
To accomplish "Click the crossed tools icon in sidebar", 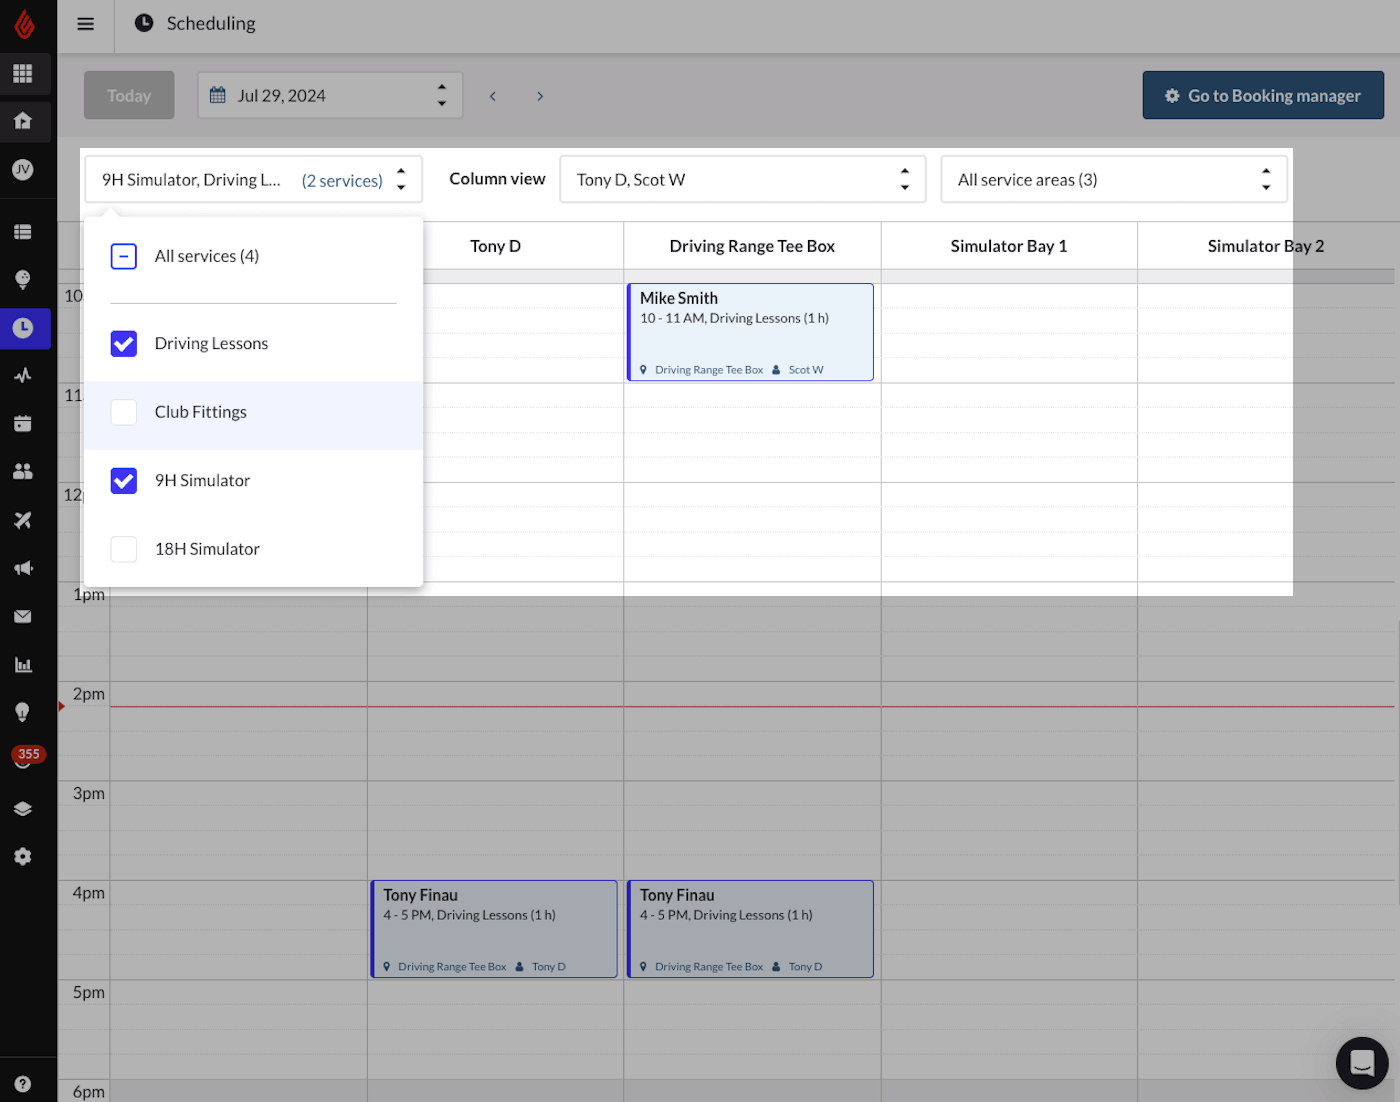I will click(x=23, y=520).
